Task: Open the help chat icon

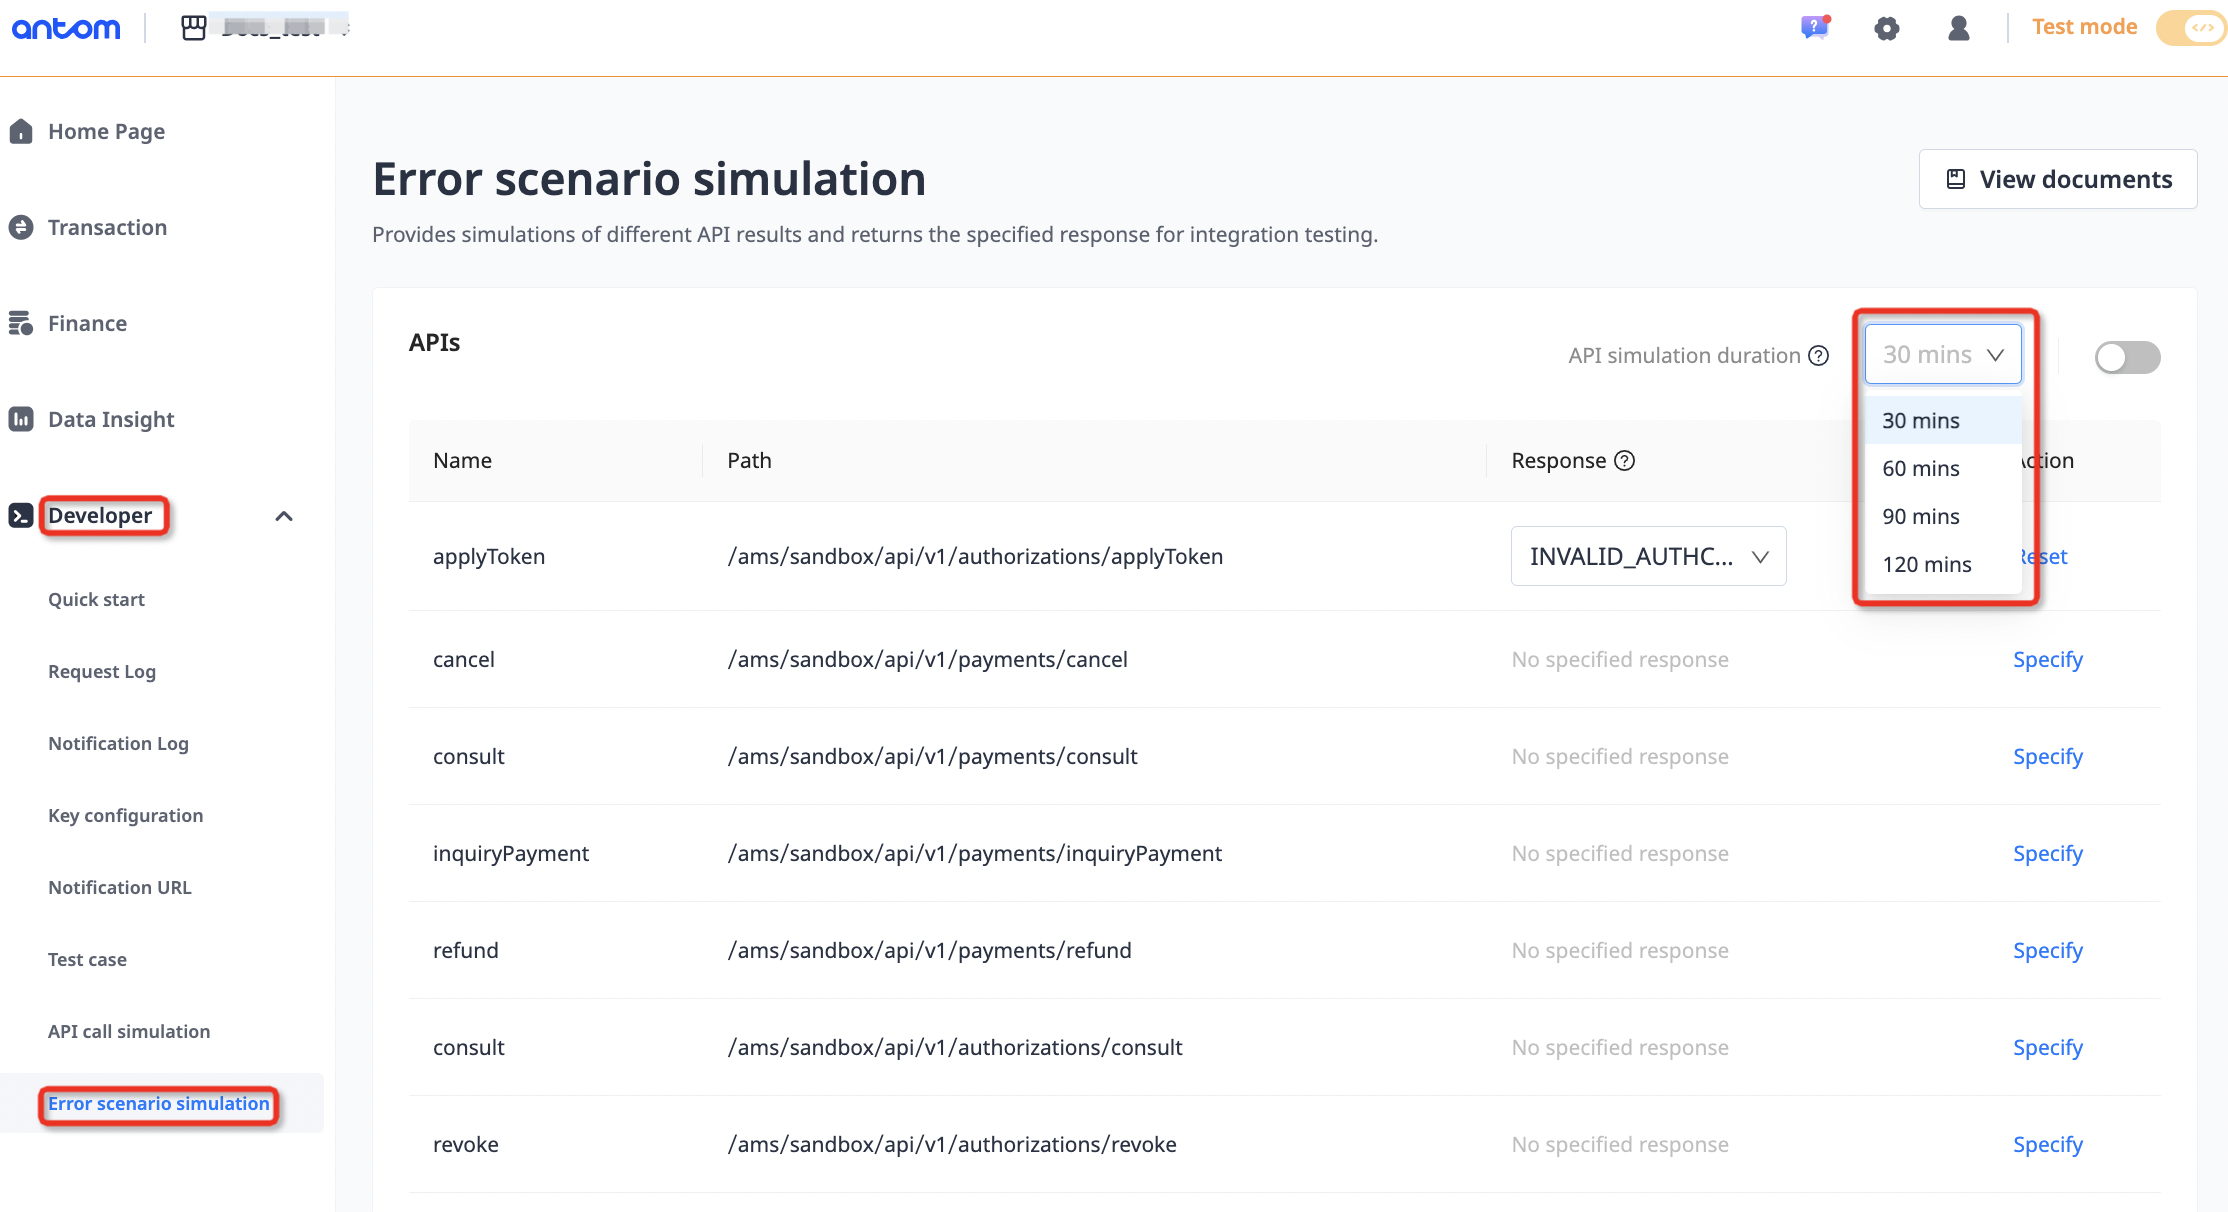Action: pos(1814,27)
